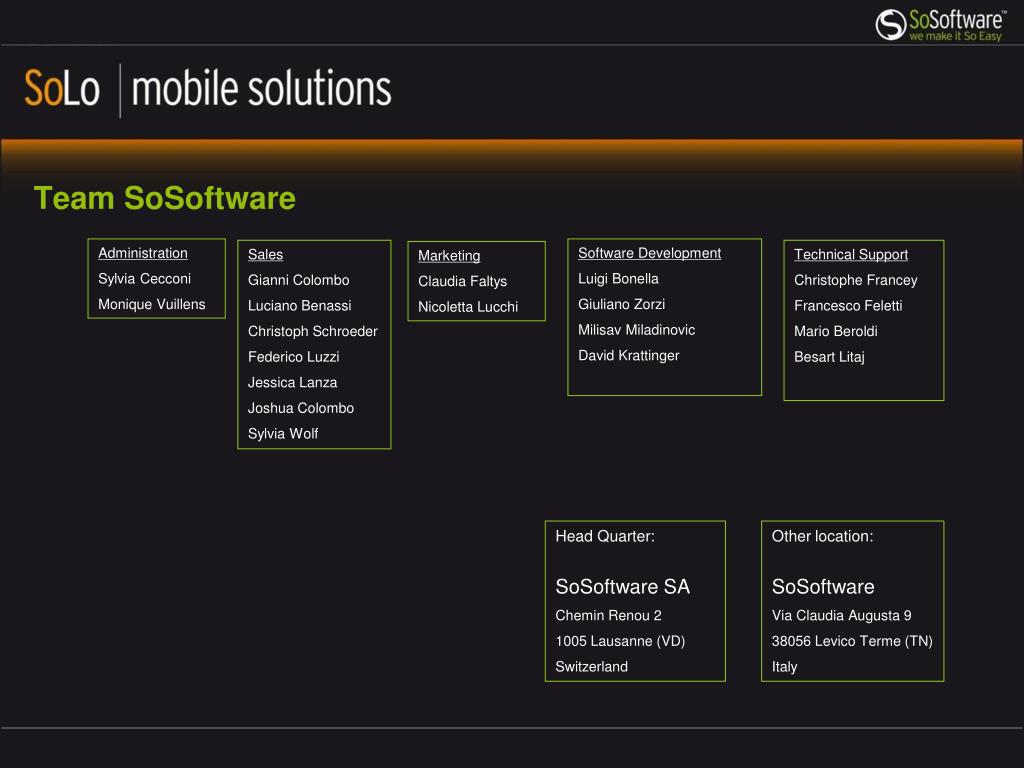Select the 38056 Levico Terme (TN) line
The height and width of the screenshot is (768, 1024).
click(852, 641)
